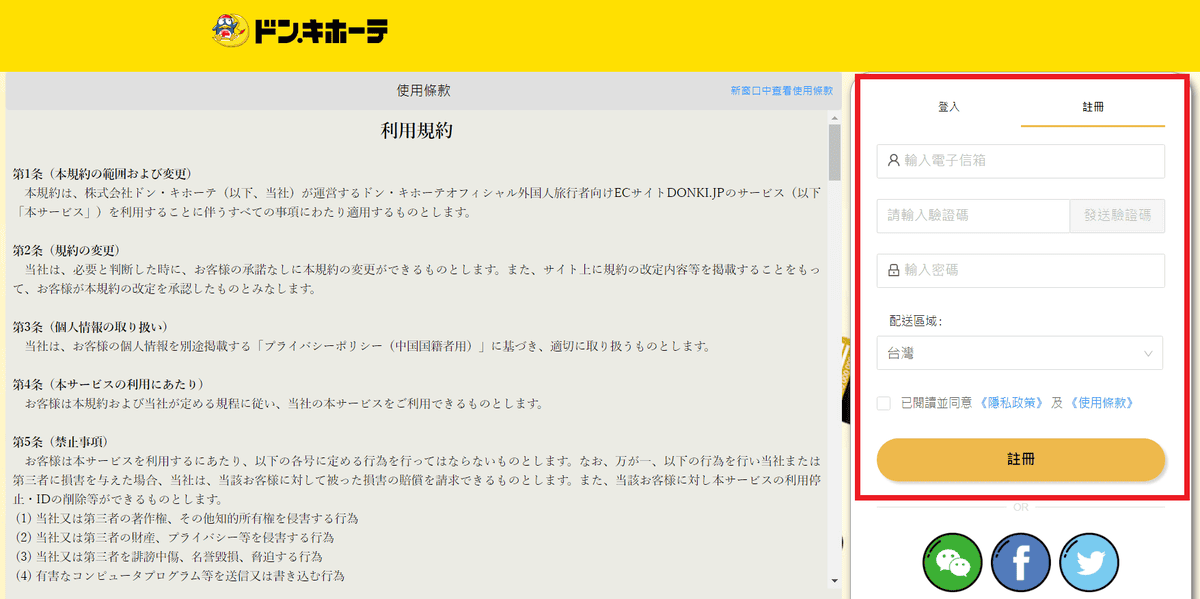Check the agree to privacy policy checkbox

point(883,403)
